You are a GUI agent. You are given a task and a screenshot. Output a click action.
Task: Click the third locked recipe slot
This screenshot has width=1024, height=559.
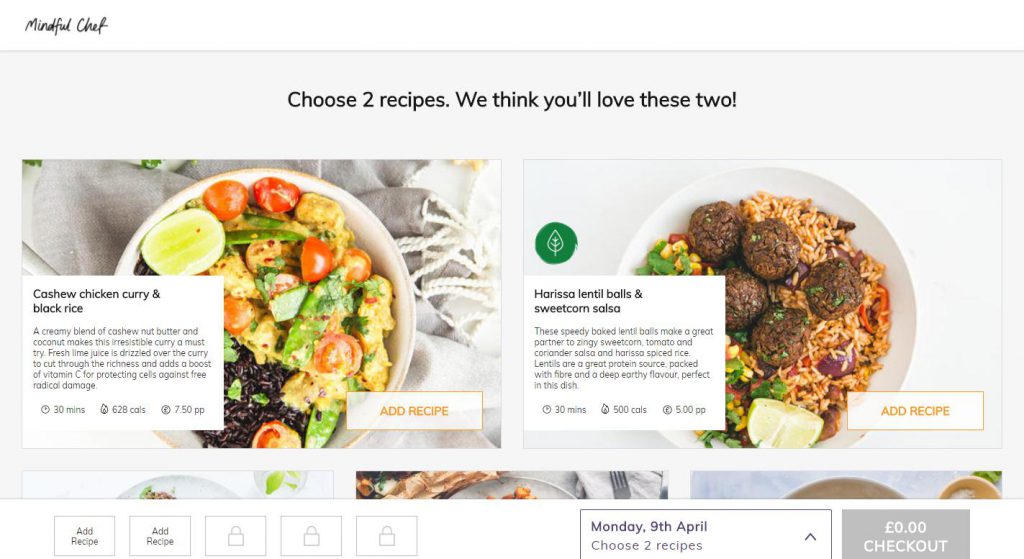coord(387,536)
